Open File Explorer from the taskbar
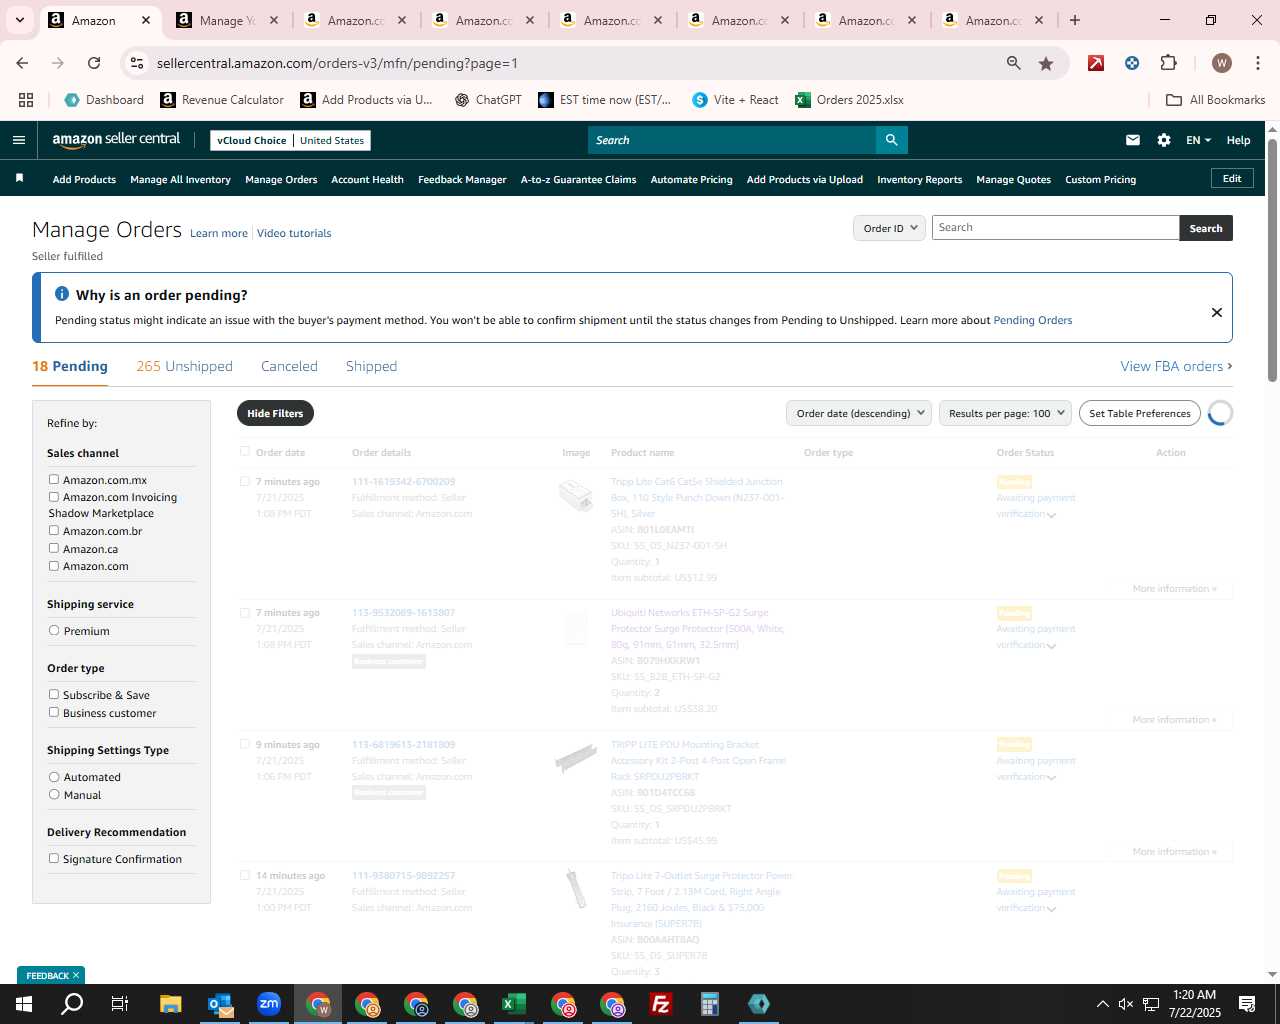Viewport: 1280px width, 1024px height. click(171, 1004)
